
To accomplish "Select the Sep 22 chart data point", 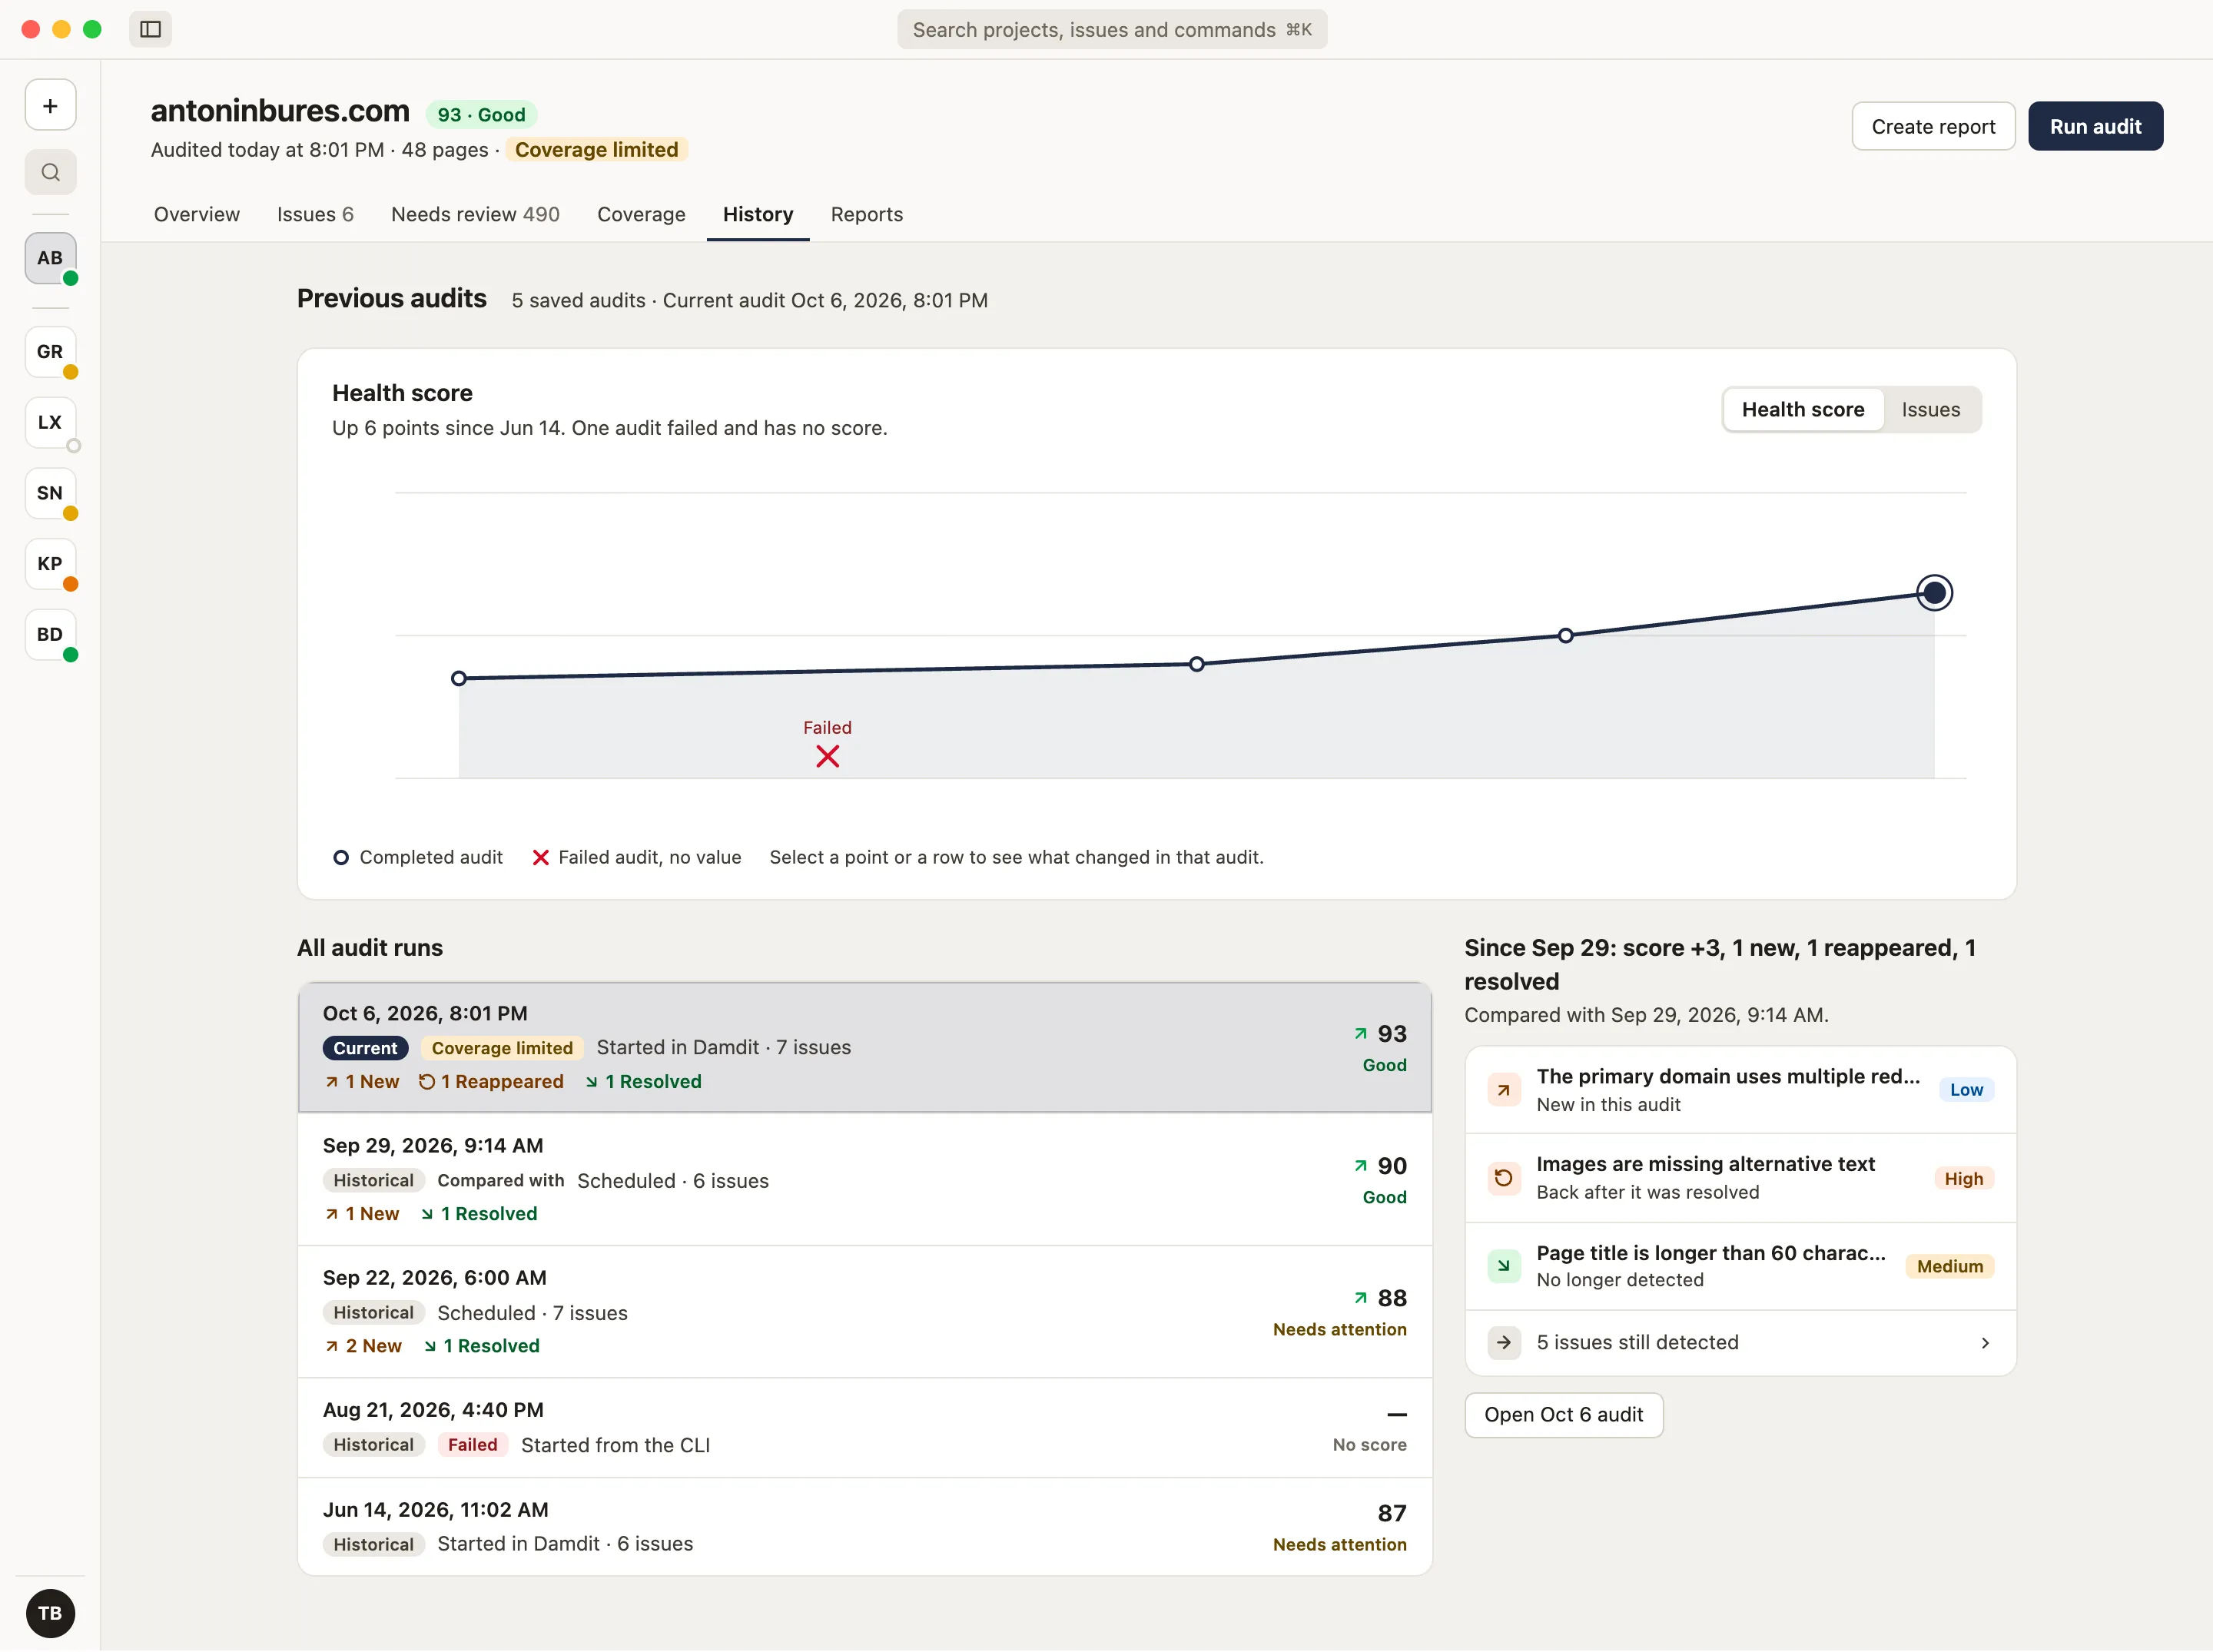I will (x=1196, y=664).
